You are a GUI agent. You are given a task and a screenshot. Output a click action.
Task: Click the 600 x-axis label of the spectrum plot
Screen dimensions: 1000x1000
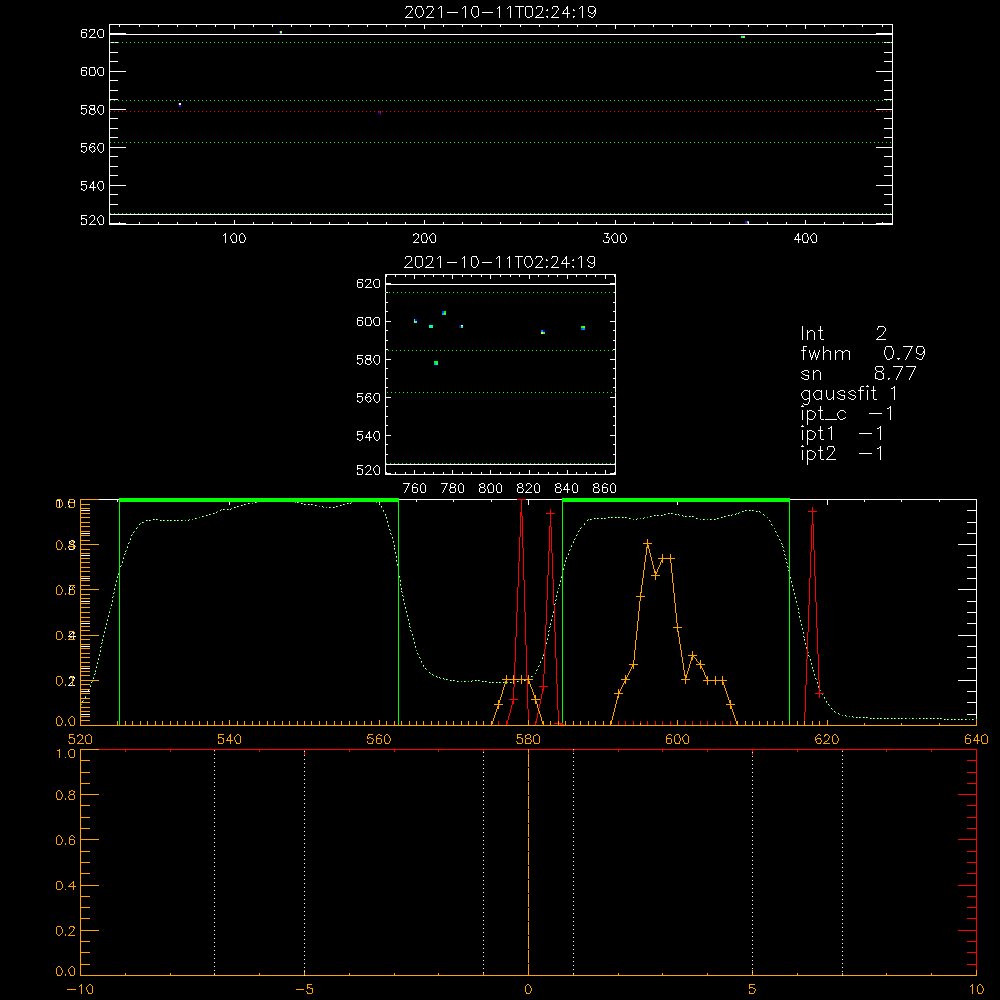click(x=677, y=739)
